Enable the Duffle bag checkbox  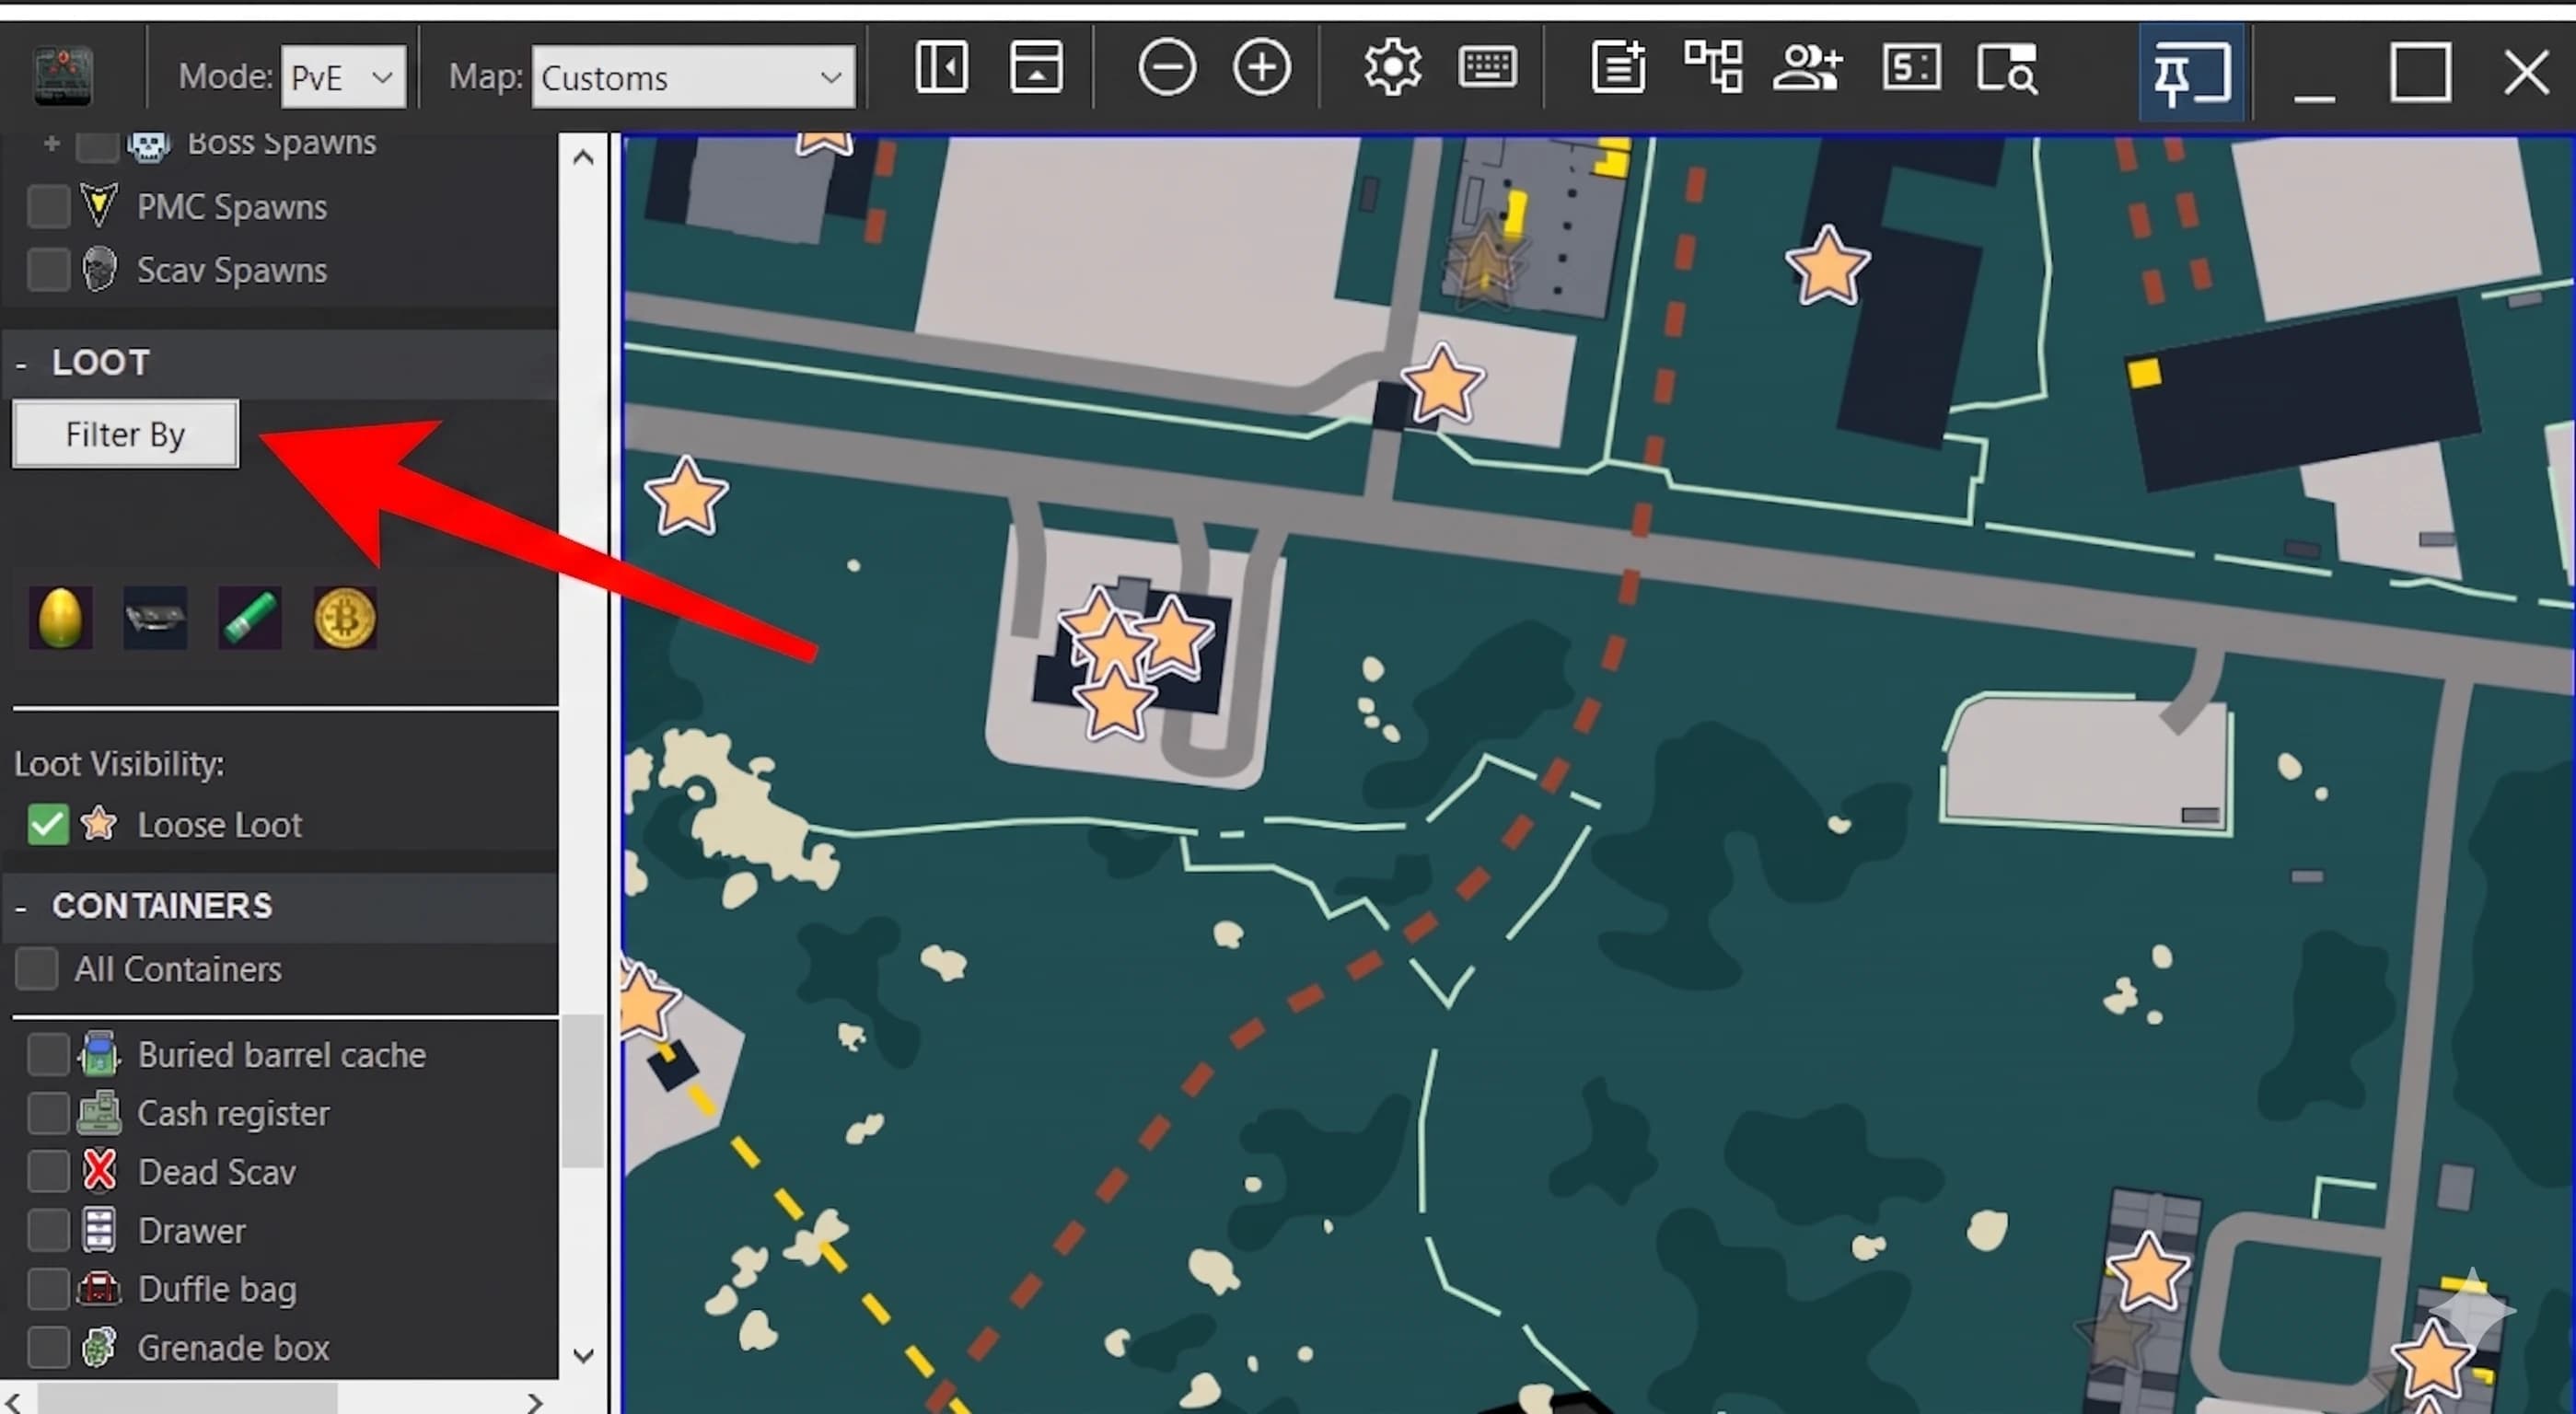(48, 1290)
